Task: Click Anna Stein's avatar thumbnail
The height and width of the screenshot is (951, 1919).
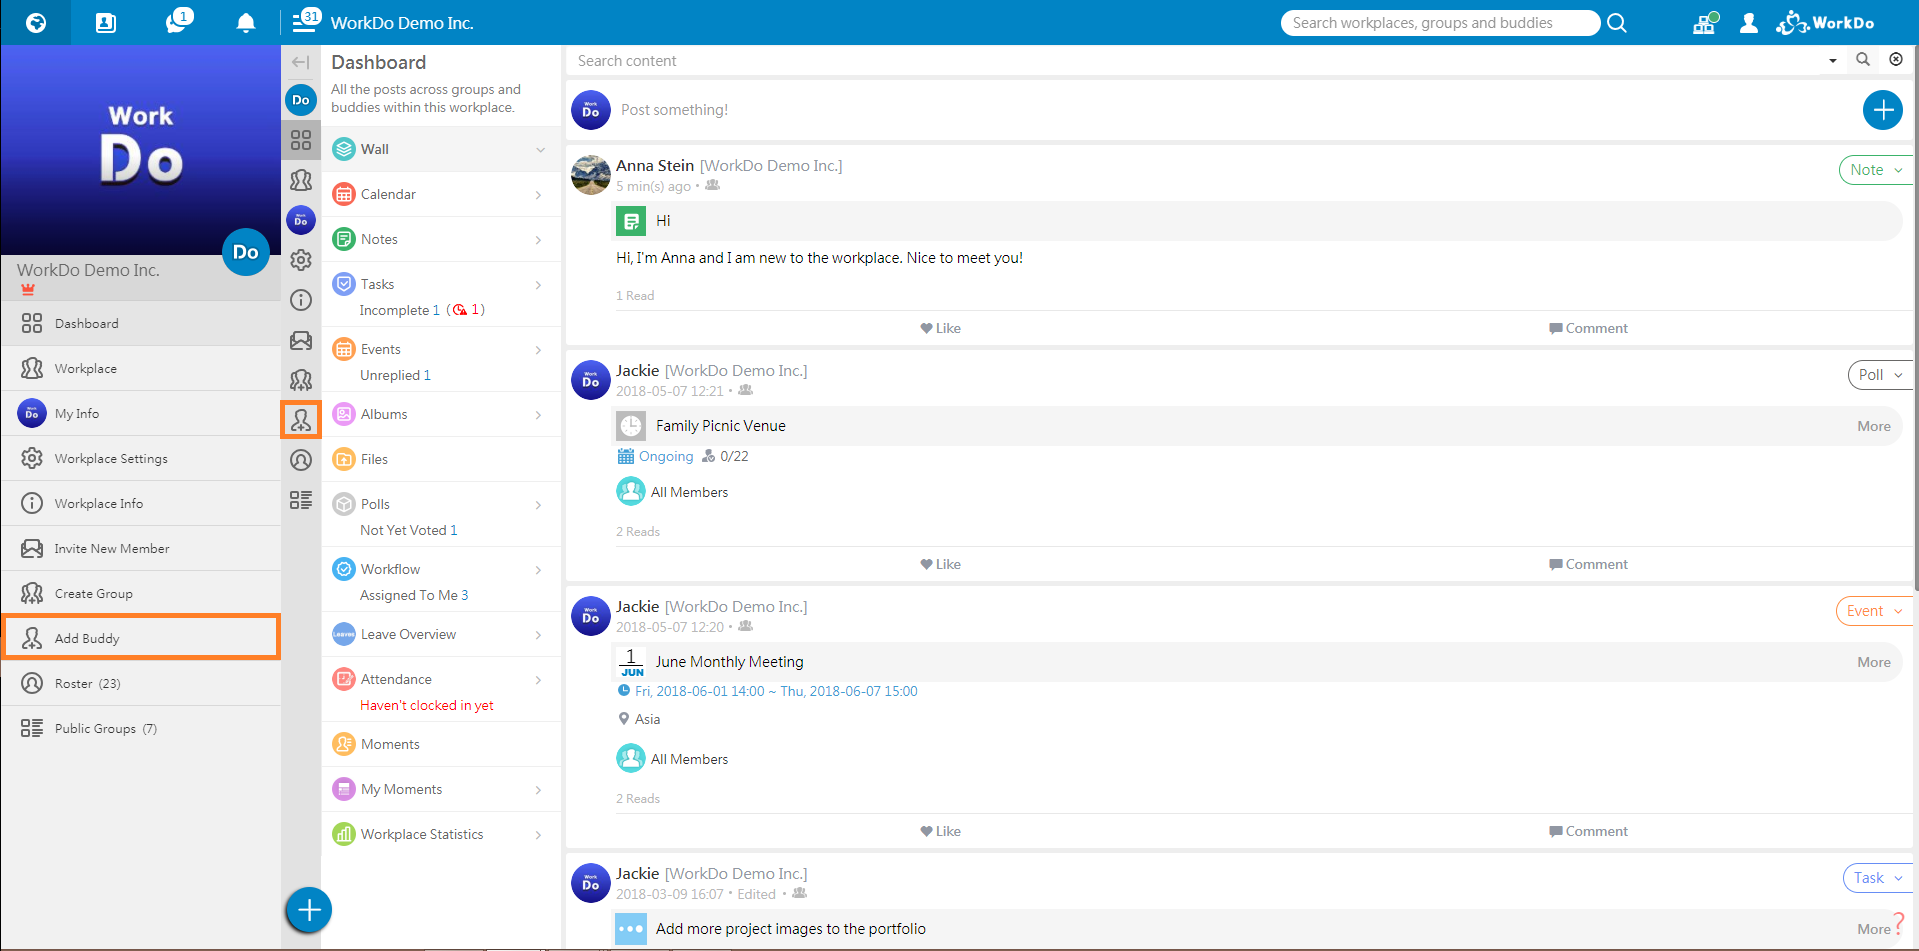Action: [x=591, y=175]
